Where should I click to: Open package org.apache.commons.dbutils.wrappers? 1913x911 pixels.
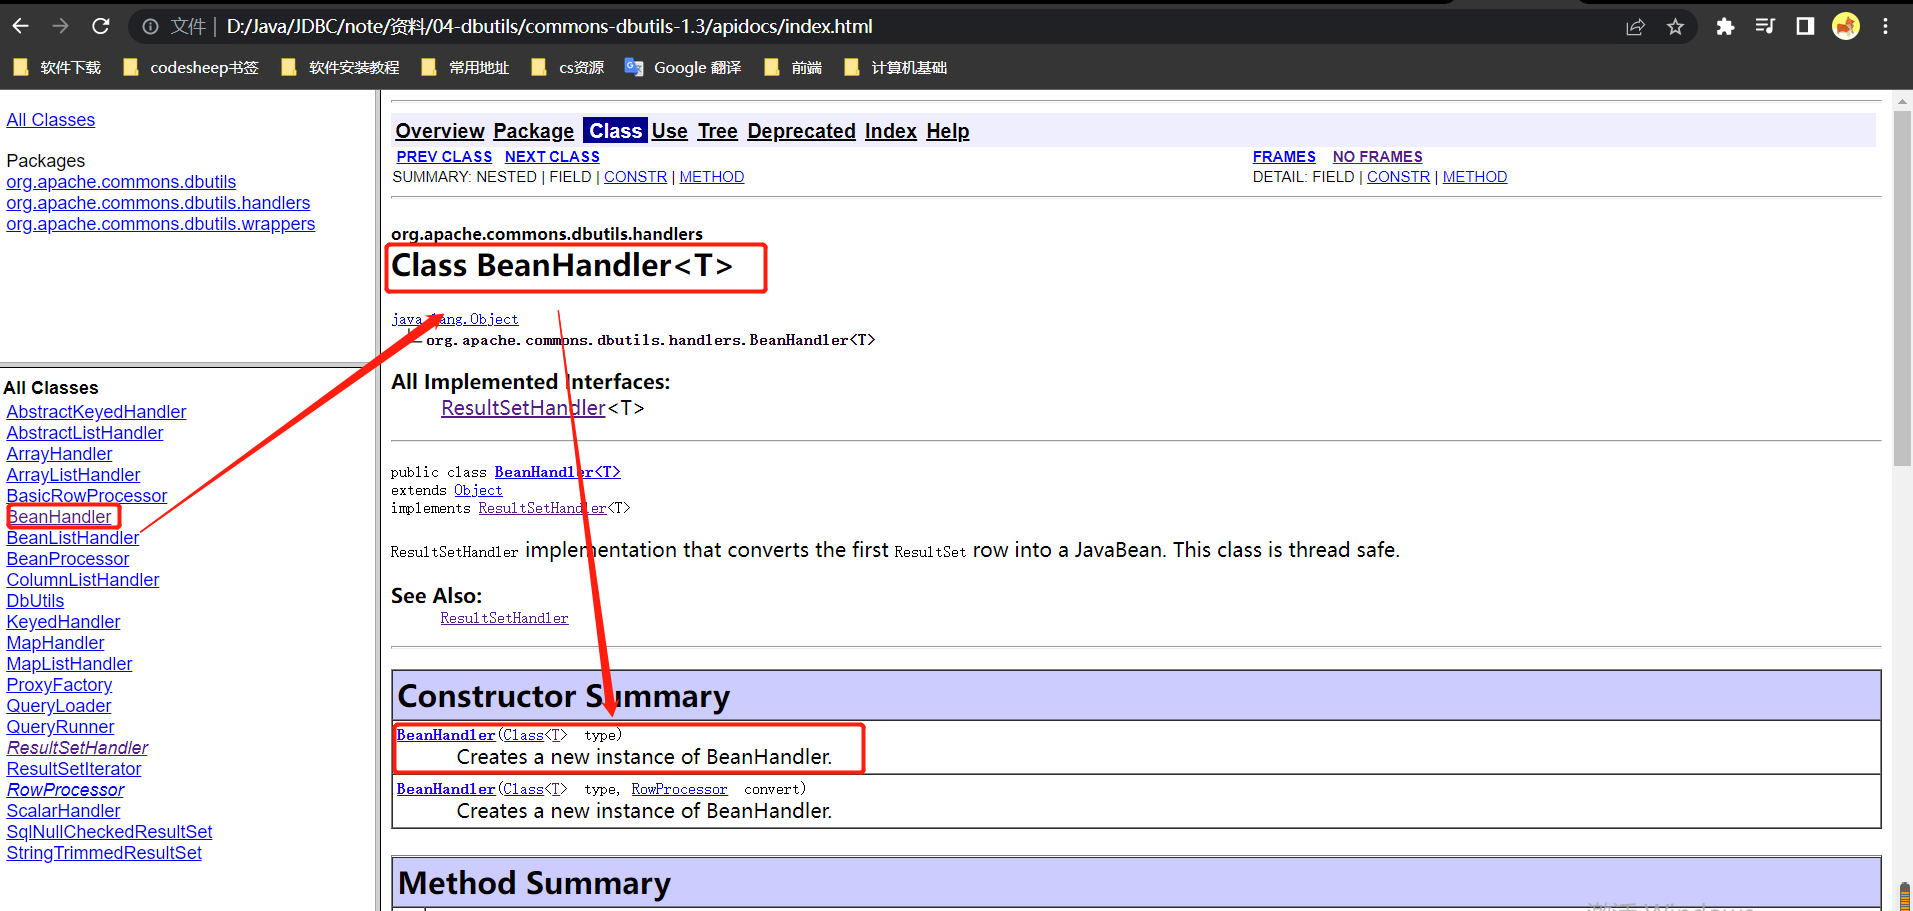point(161,224)
